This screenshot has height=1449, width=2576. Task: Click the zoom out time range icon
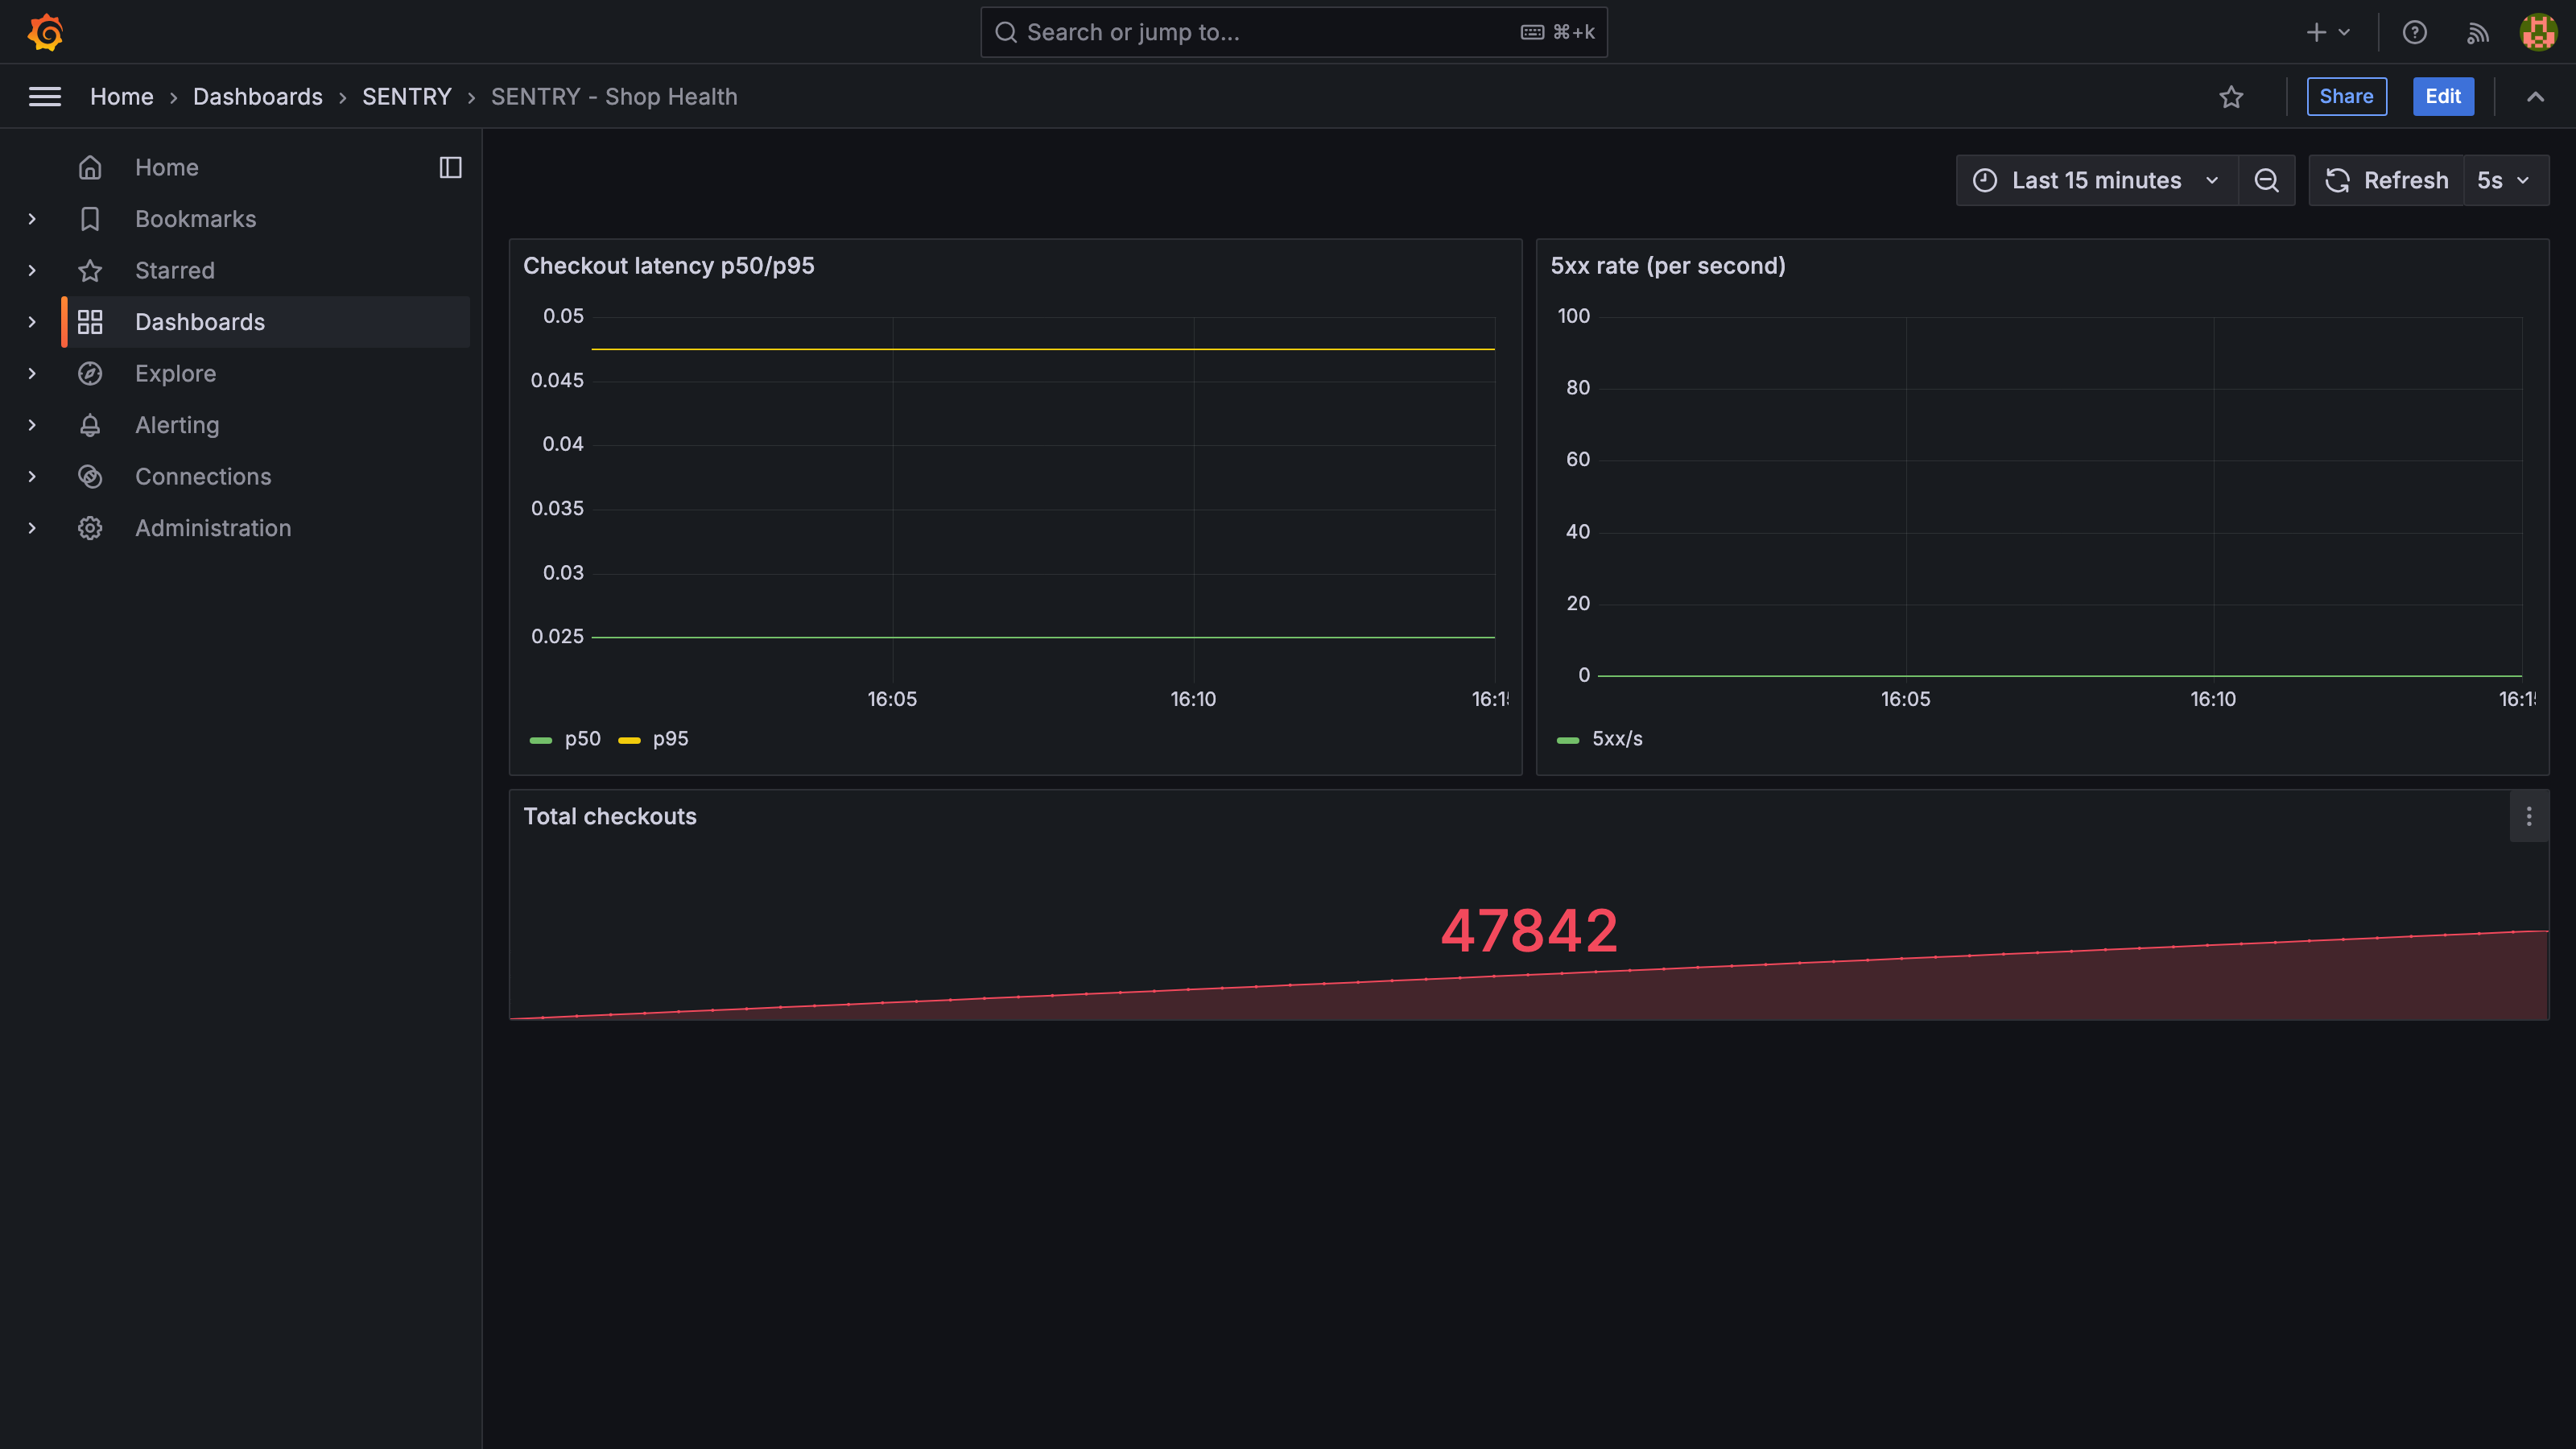[x=2266, y=180]
